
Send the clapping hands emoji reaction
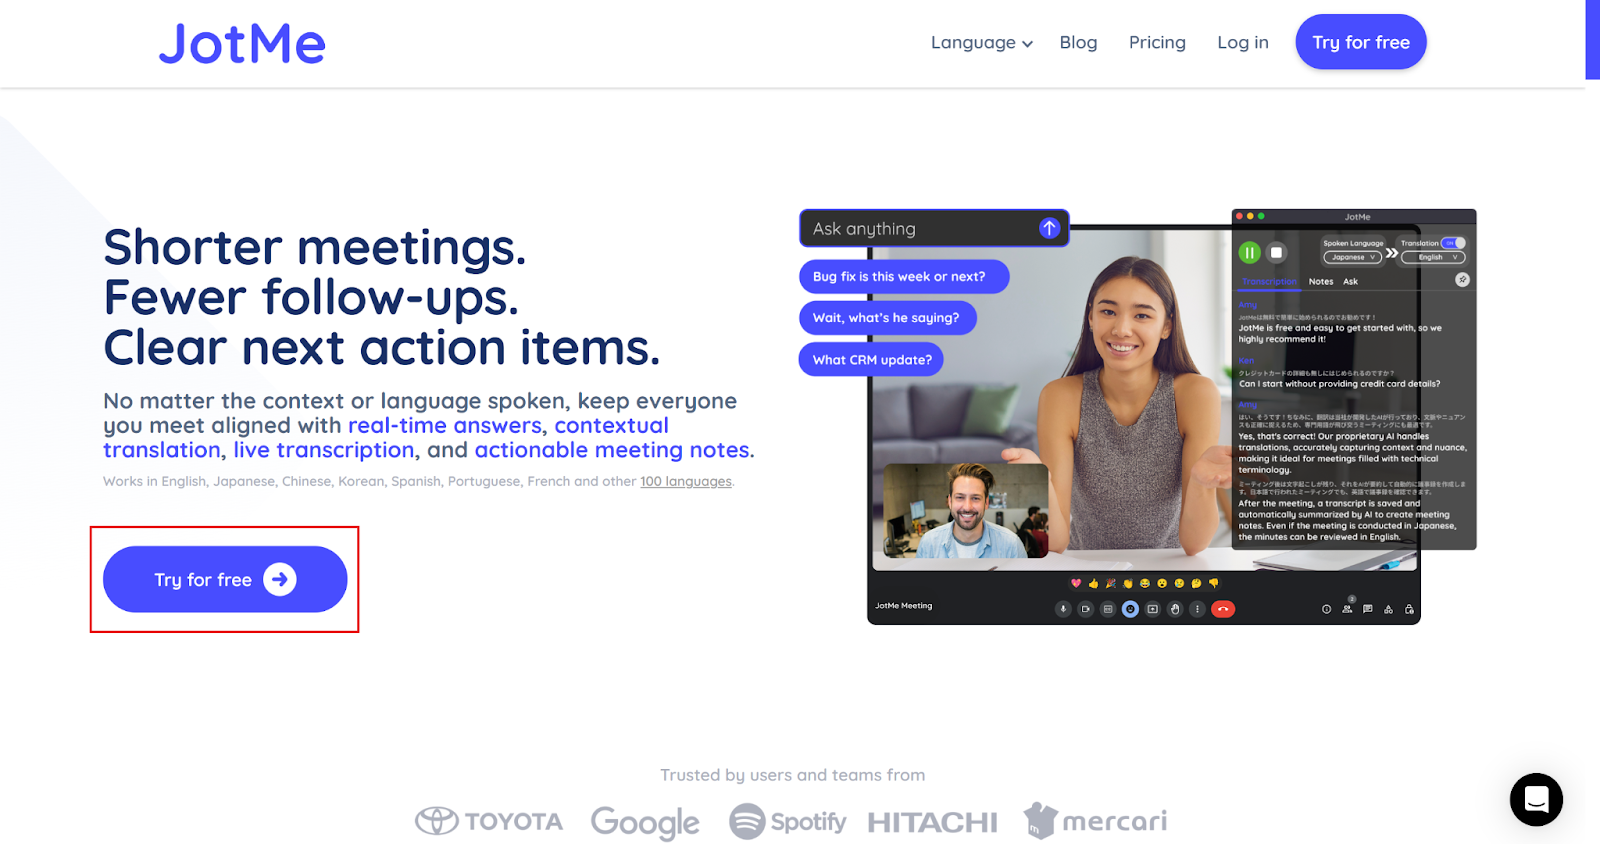[1128, 583]
